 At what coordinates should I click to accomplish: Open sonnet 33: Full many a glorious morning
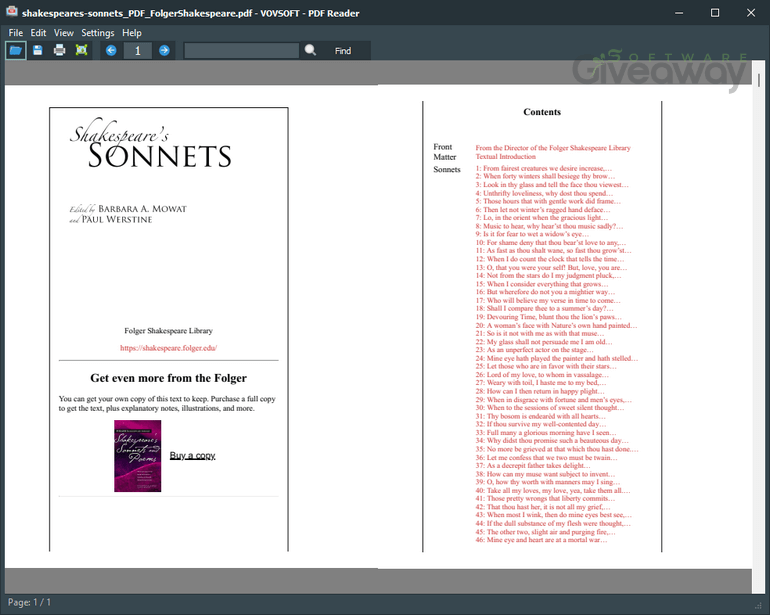click(x=546, y=433)
